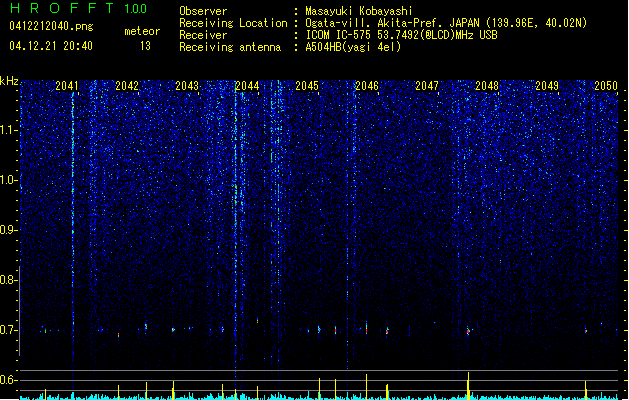Click the 'Receiving Location' field label
Image resolution: width=629 pixels, height=400 pixels.
coord(233,23)
